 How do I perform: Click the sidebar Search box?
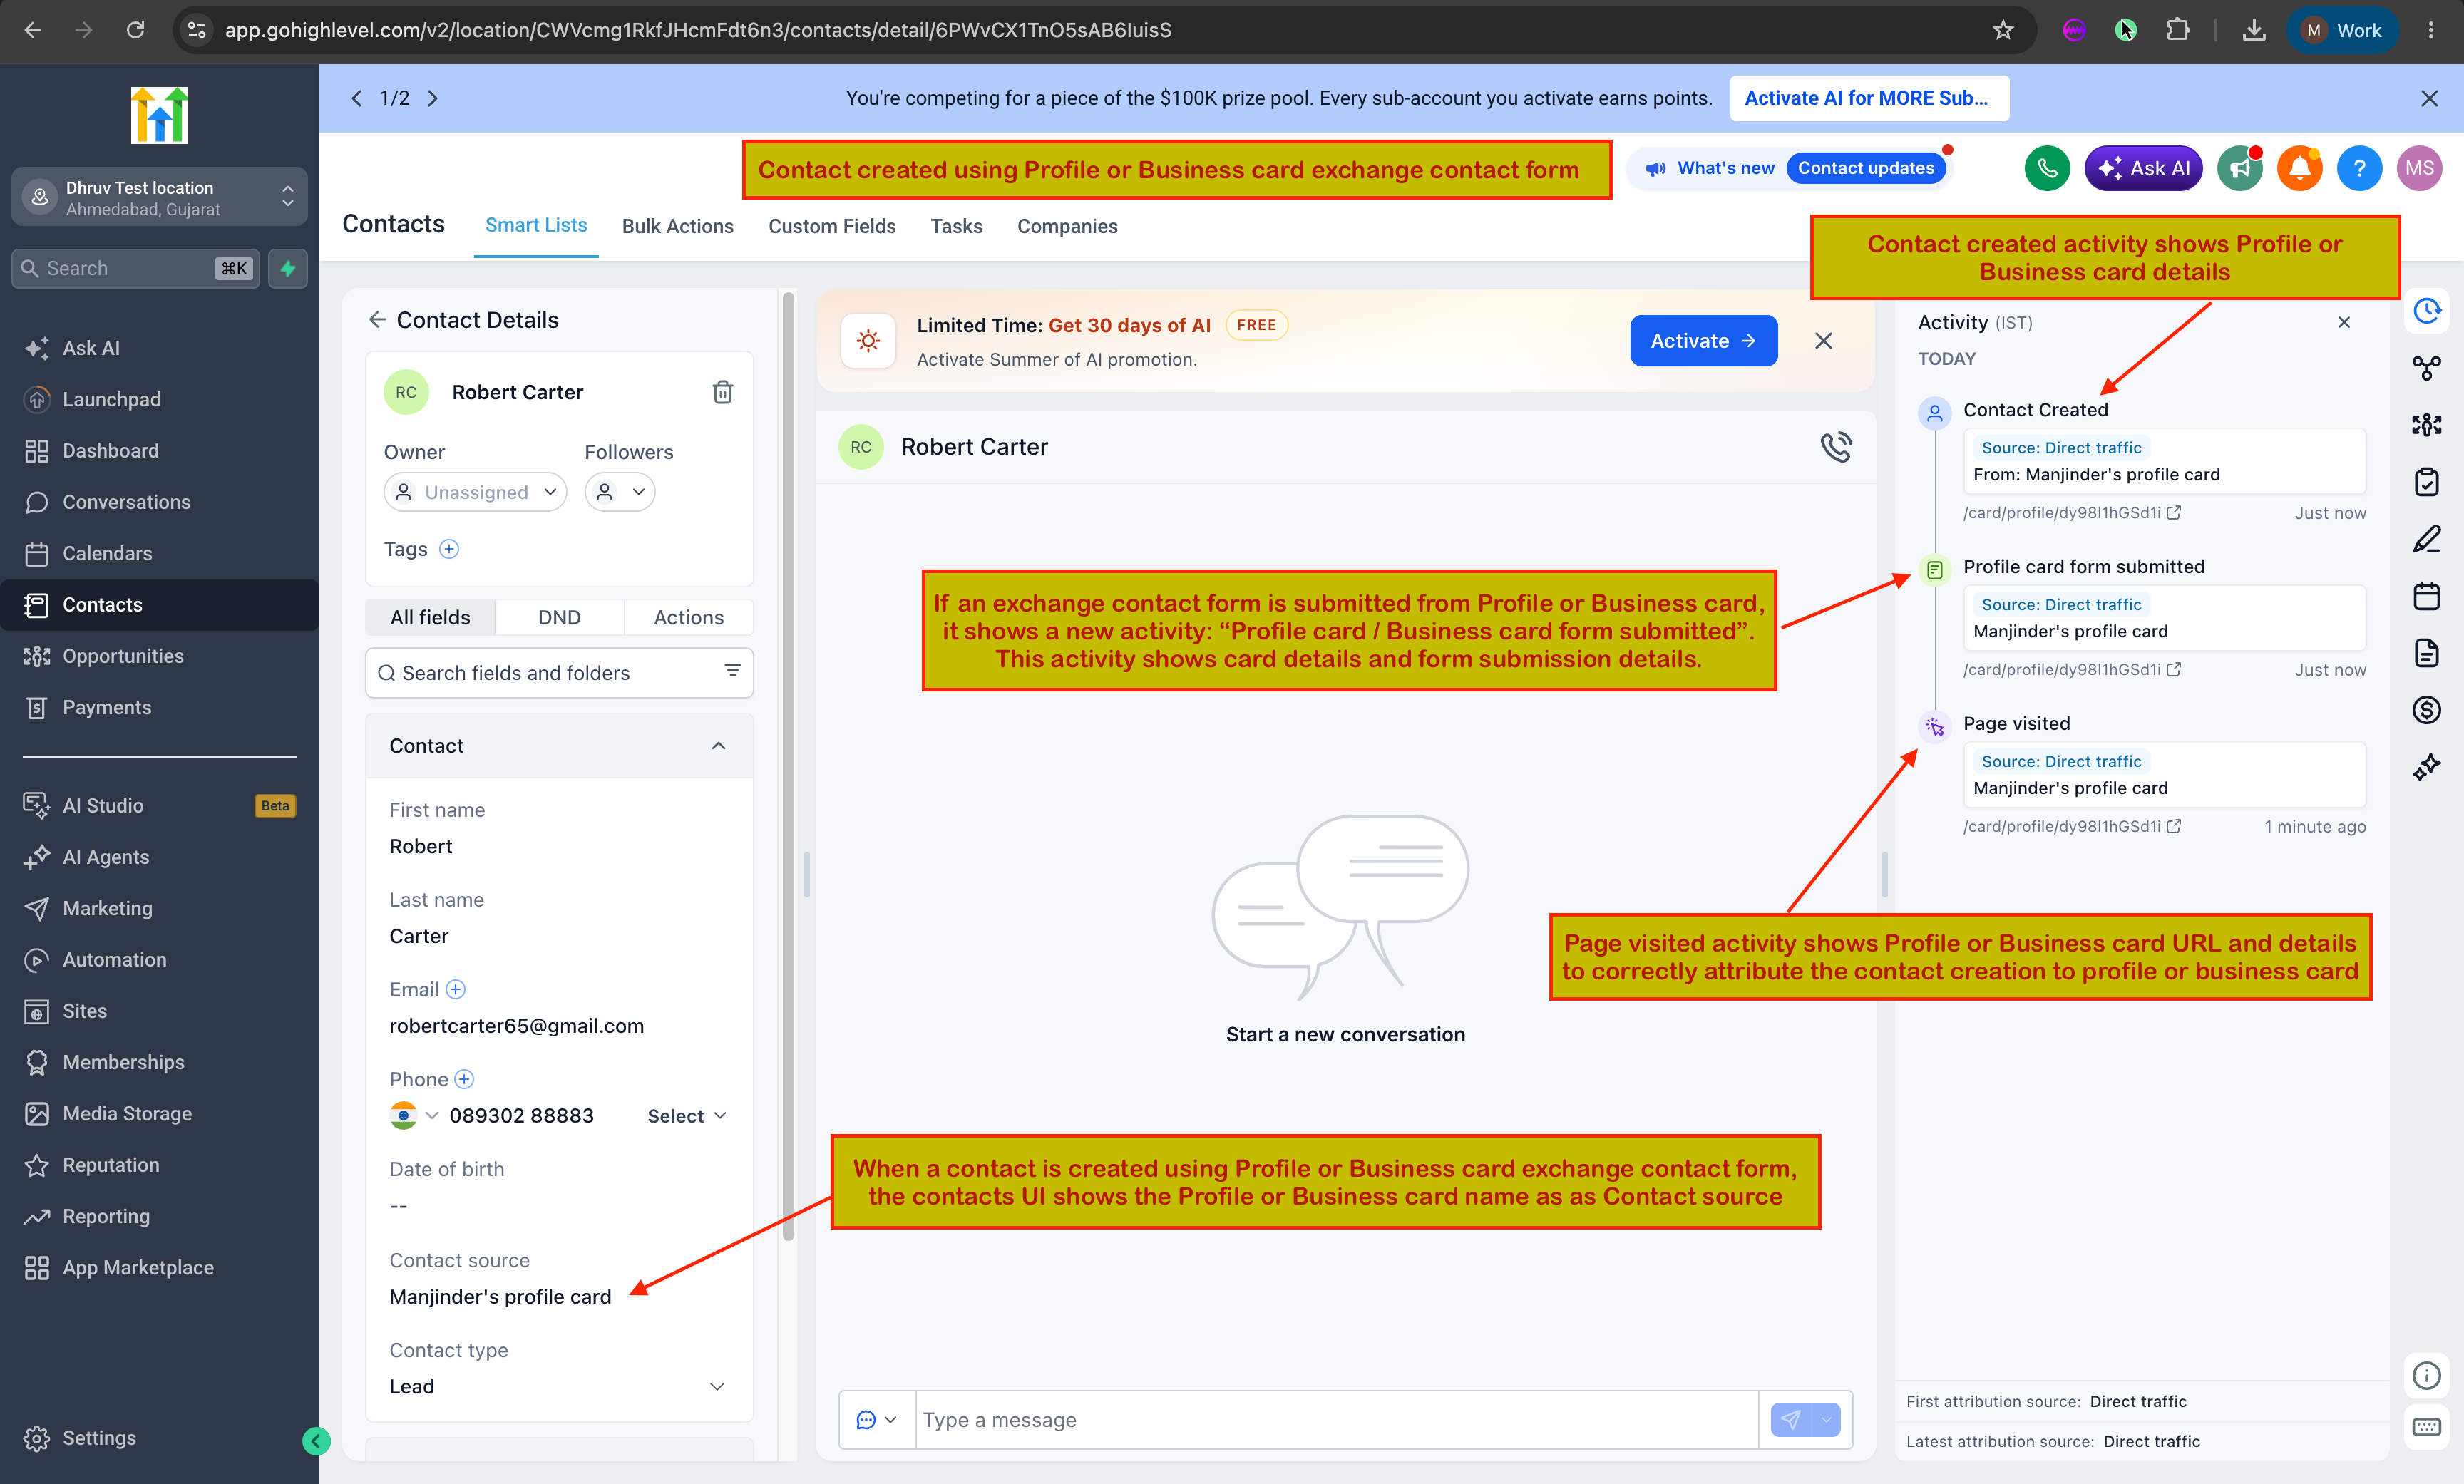click(135, 268)
